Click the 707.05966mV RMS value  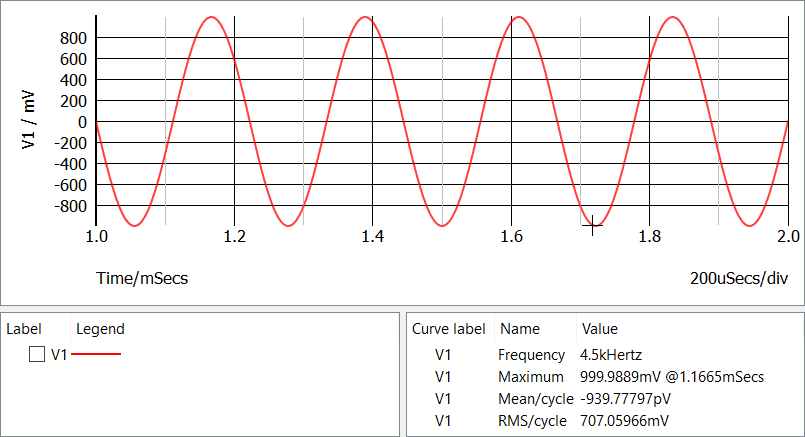(x=624, y=421)
